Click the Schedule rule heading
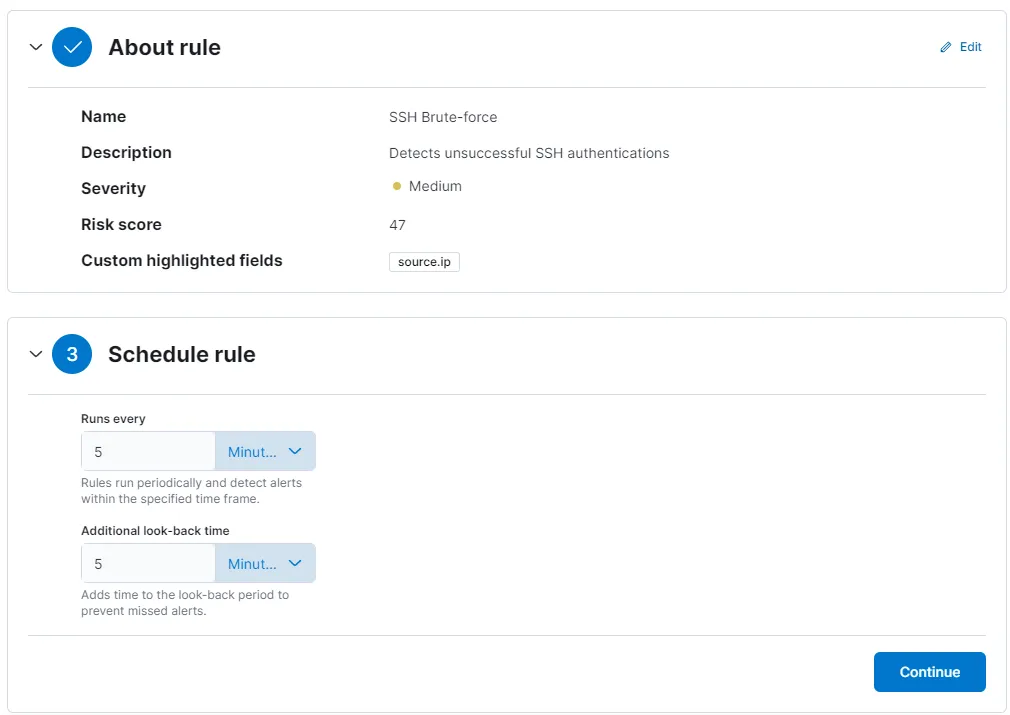 pyautogui.click(x=181, y=354)
